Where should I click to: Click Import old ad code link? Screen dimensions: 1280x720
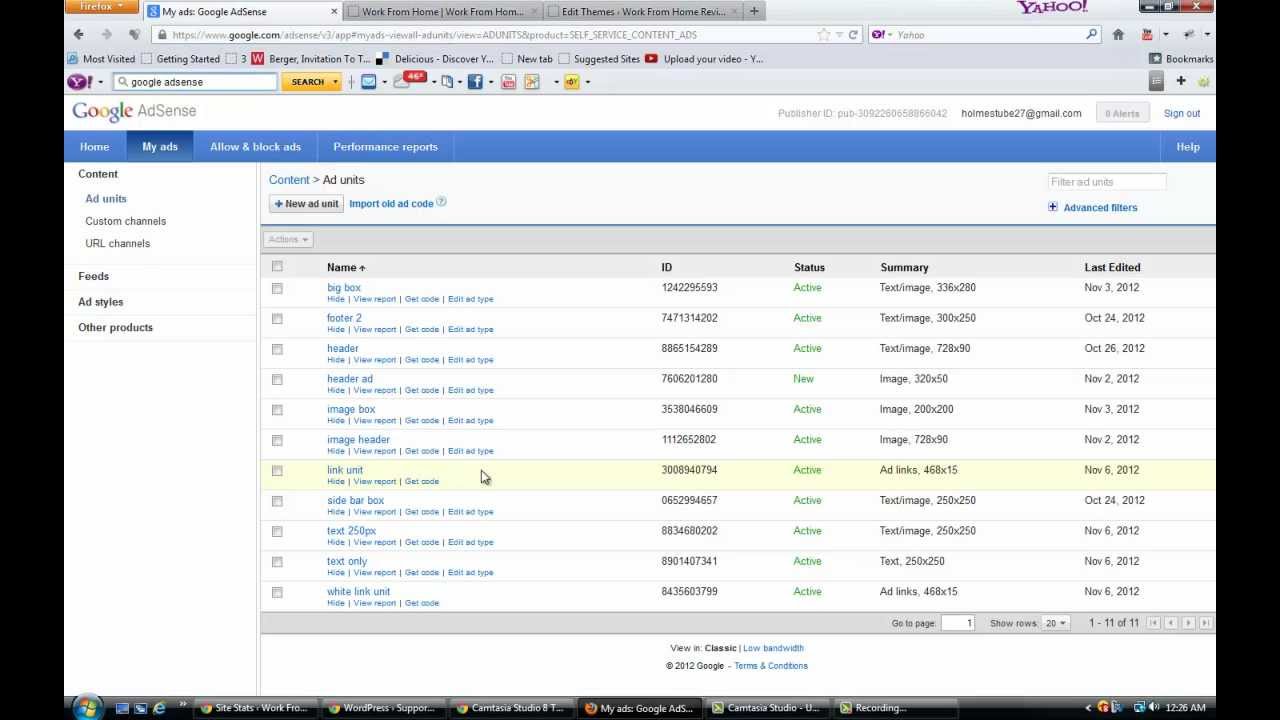click(x=391, y=204)
